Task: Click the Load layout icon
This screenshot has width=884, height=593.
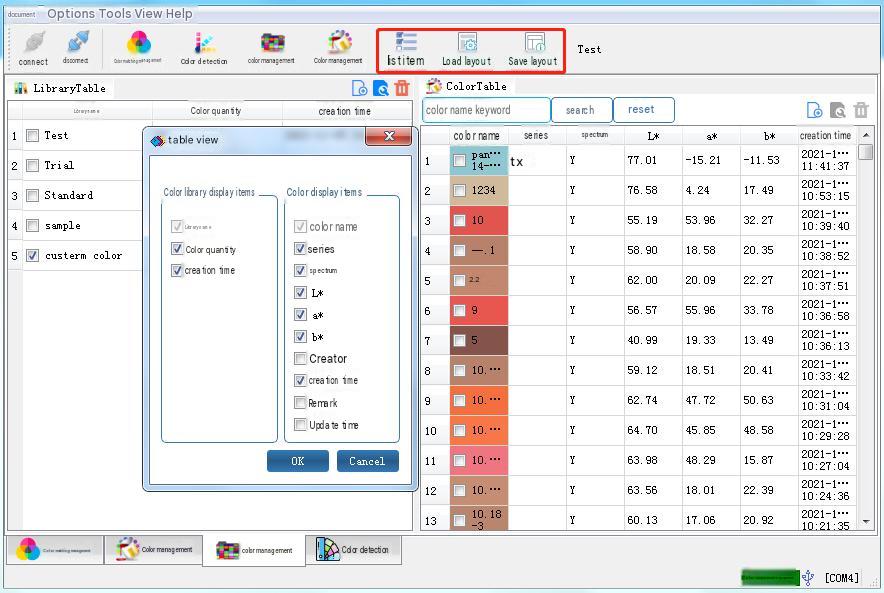Action: [466, 49]
